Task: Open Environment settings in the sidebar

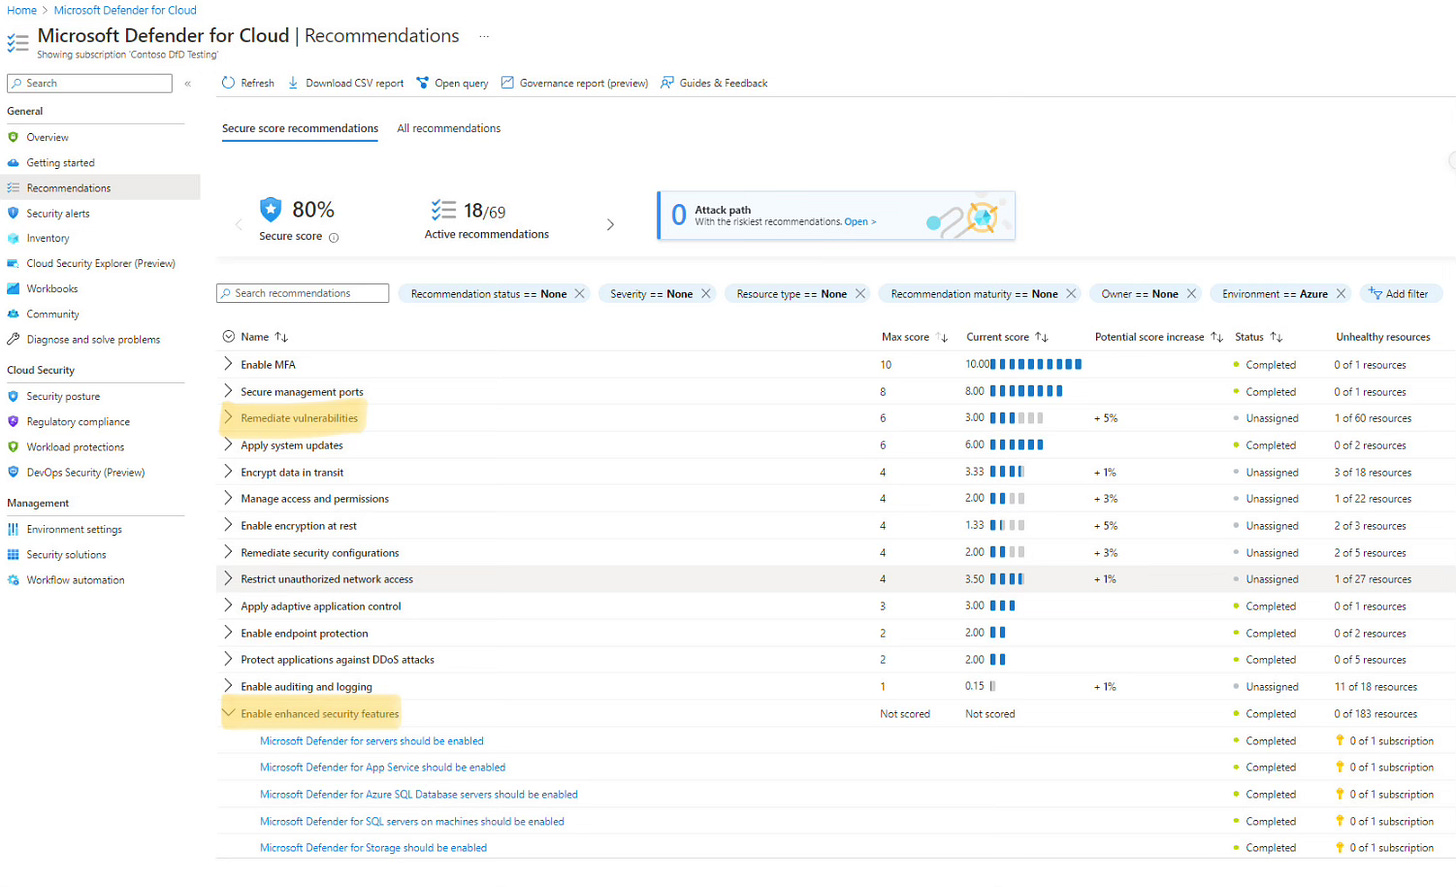Action: (x=74, y=529)
